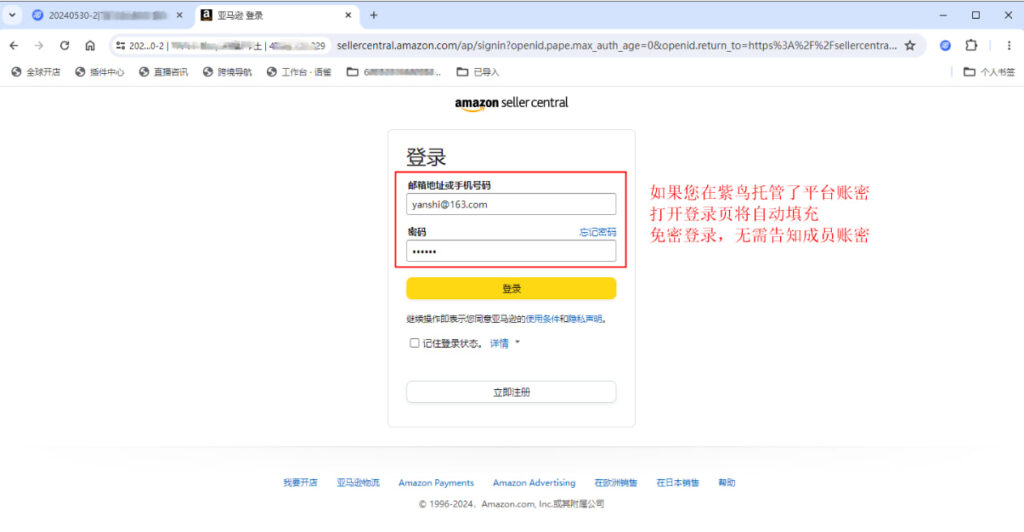The height and width of the screenshot is (532, 1024).
Task: Click the 立即注册 button
Action: (x=511, y=392)
